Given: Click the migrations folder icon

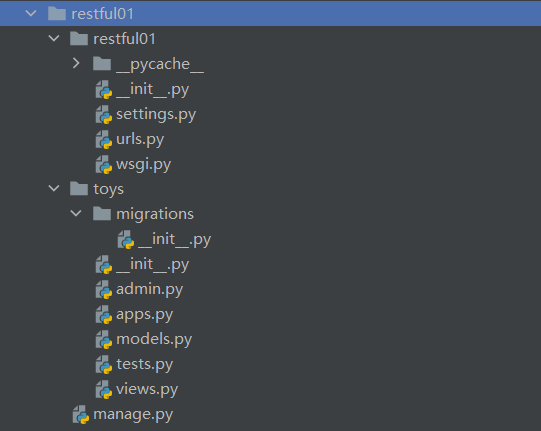Looking at the screenshot, I should tap(102, 213).
